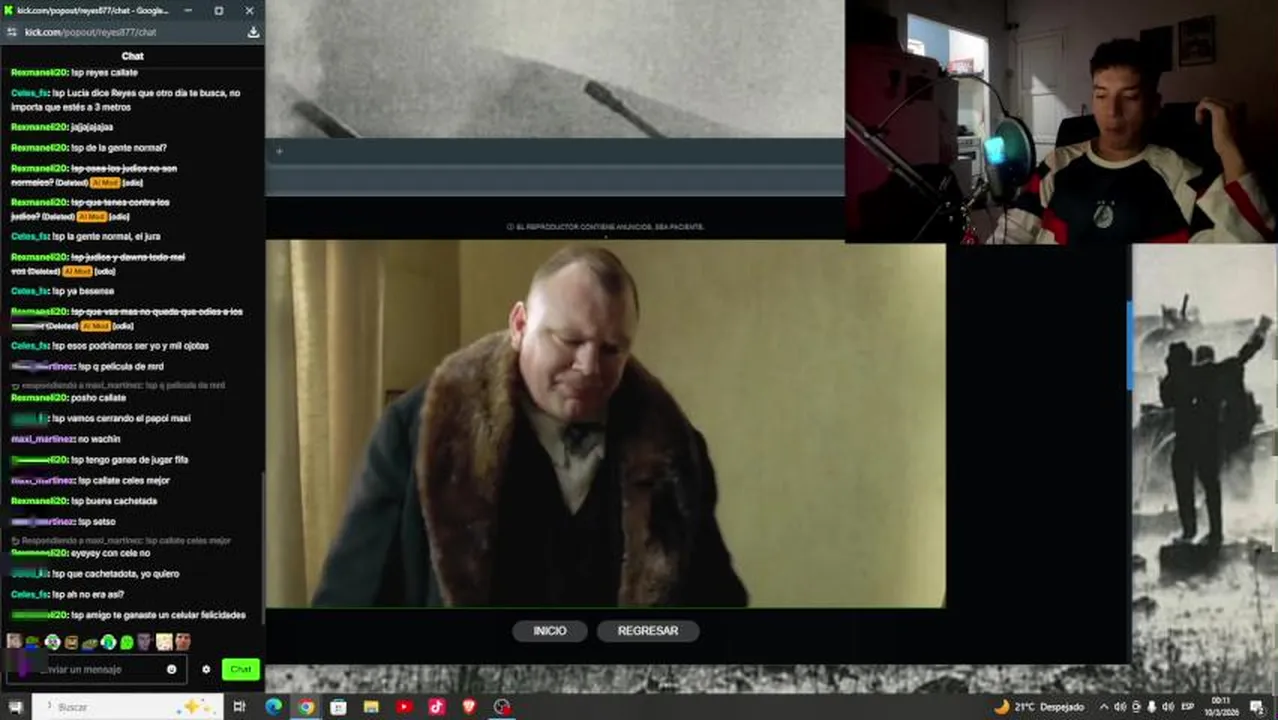Image resolution: width=1278 pixels, height=720 pixels.
Task: Click message 'Isp tengo ganas de jugar fifa'
Action: (130, 460)
